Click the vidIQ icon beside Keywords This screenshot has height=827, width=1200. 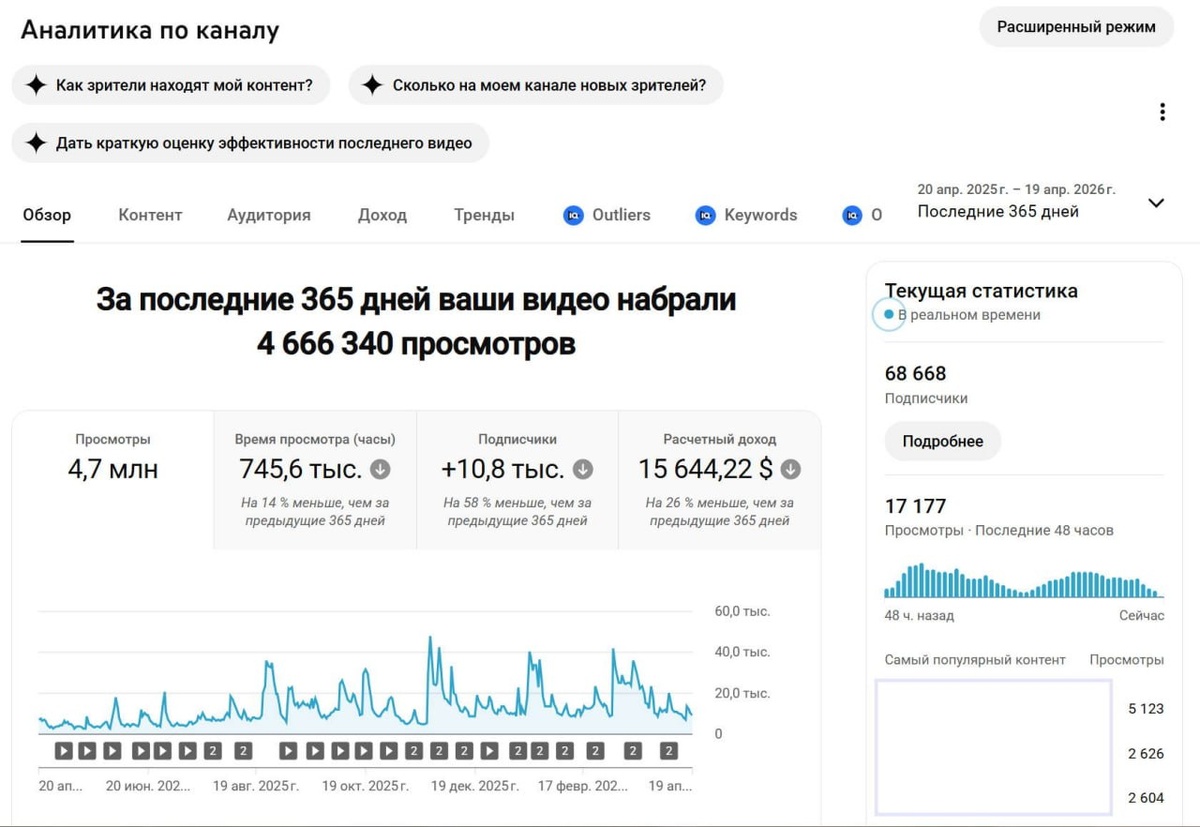[x=706, y=215]
